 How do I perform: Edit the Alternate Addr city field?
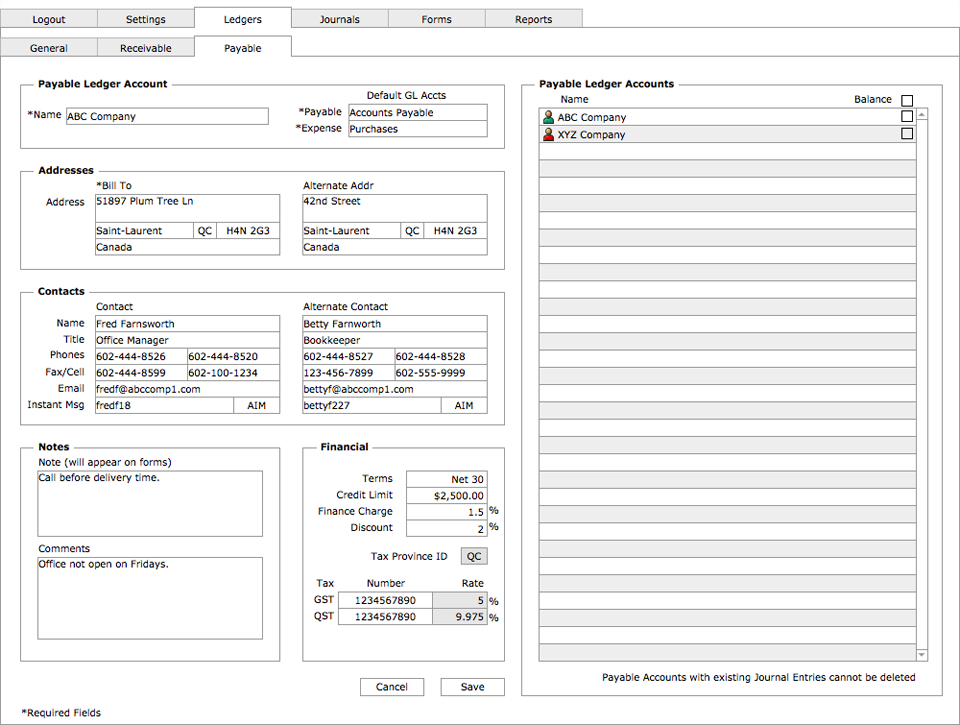351,231
